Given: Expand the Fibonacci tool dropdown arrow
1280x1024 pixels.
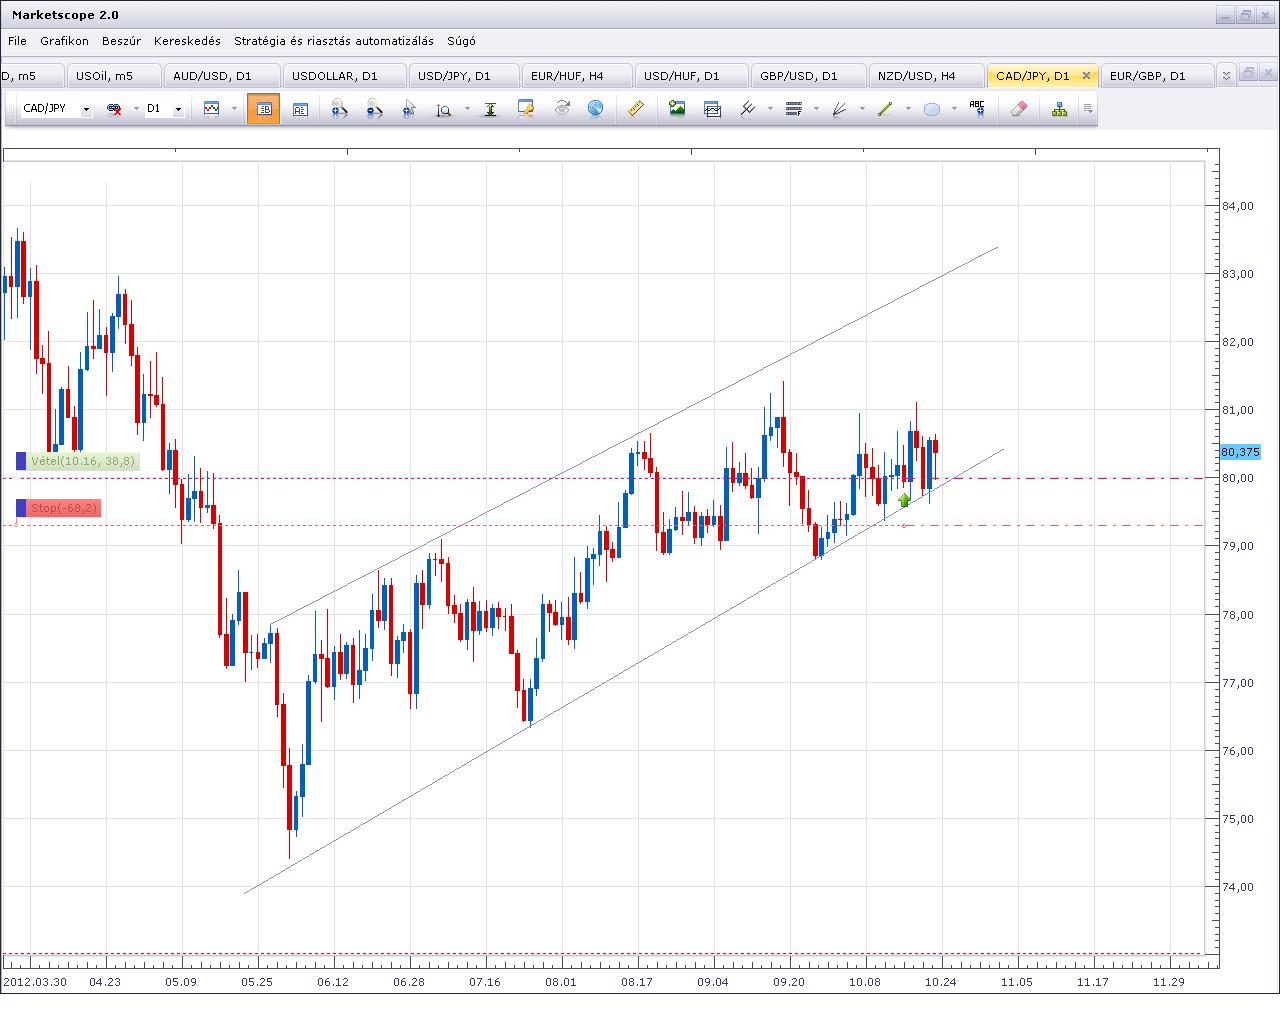Looking at the screenshot, I should click(x=816, y=109).
